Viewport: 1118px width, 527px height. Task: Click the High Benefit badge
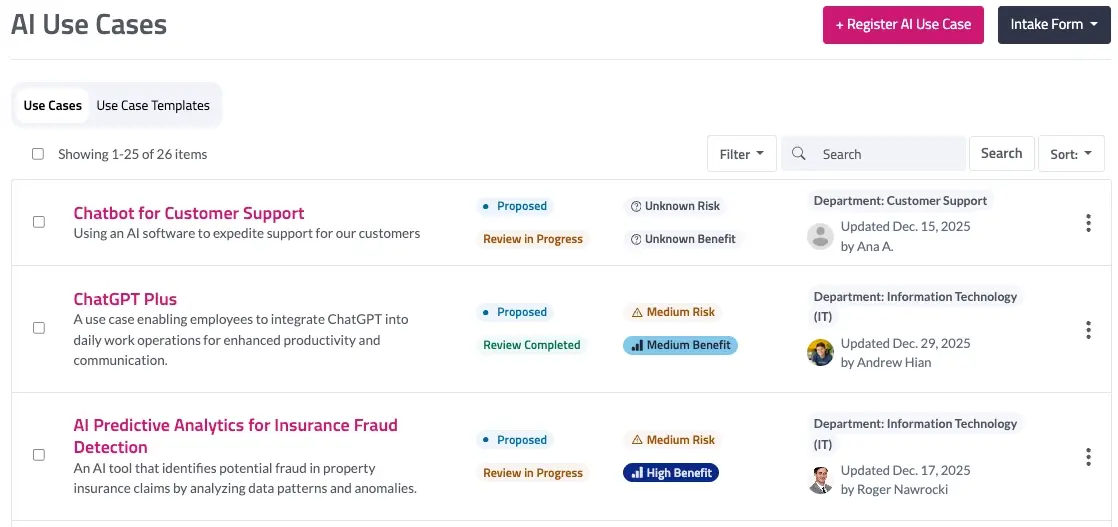click(x=671, y=473)
